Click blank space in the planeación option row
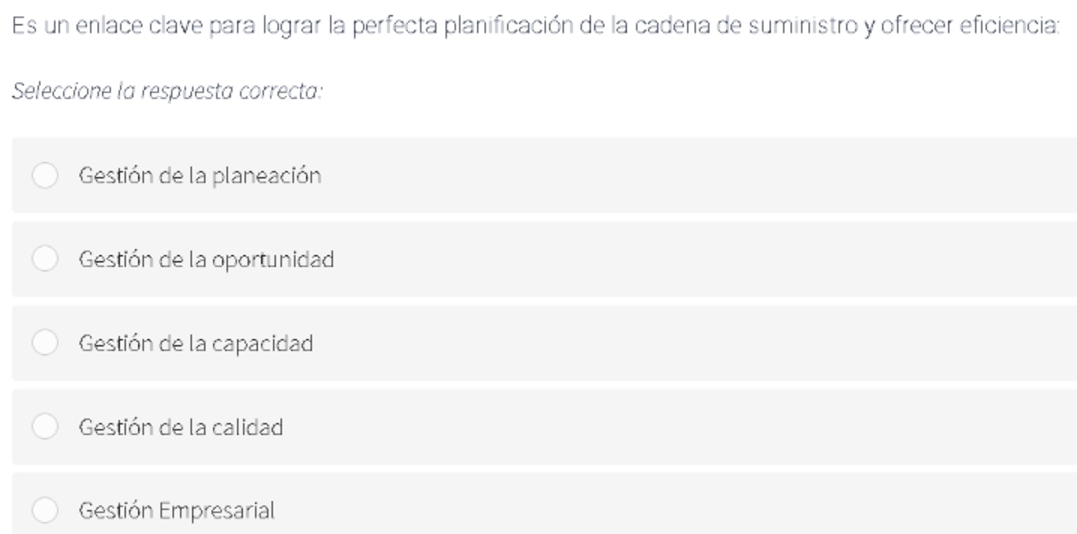The width and height of the screenshot is (1077, 534). coord(687,175)
